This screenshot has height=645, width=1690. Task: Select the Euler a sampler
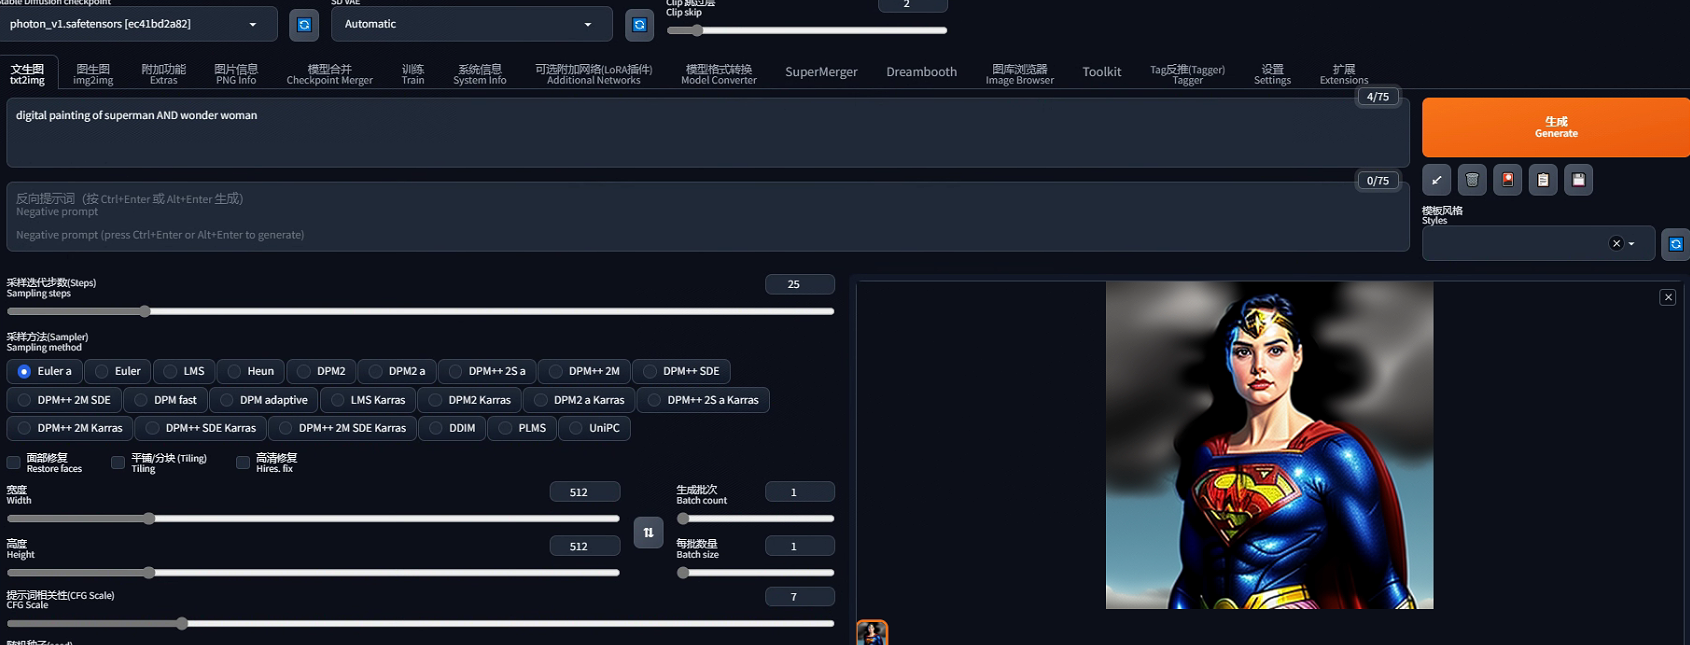point(44,371)
